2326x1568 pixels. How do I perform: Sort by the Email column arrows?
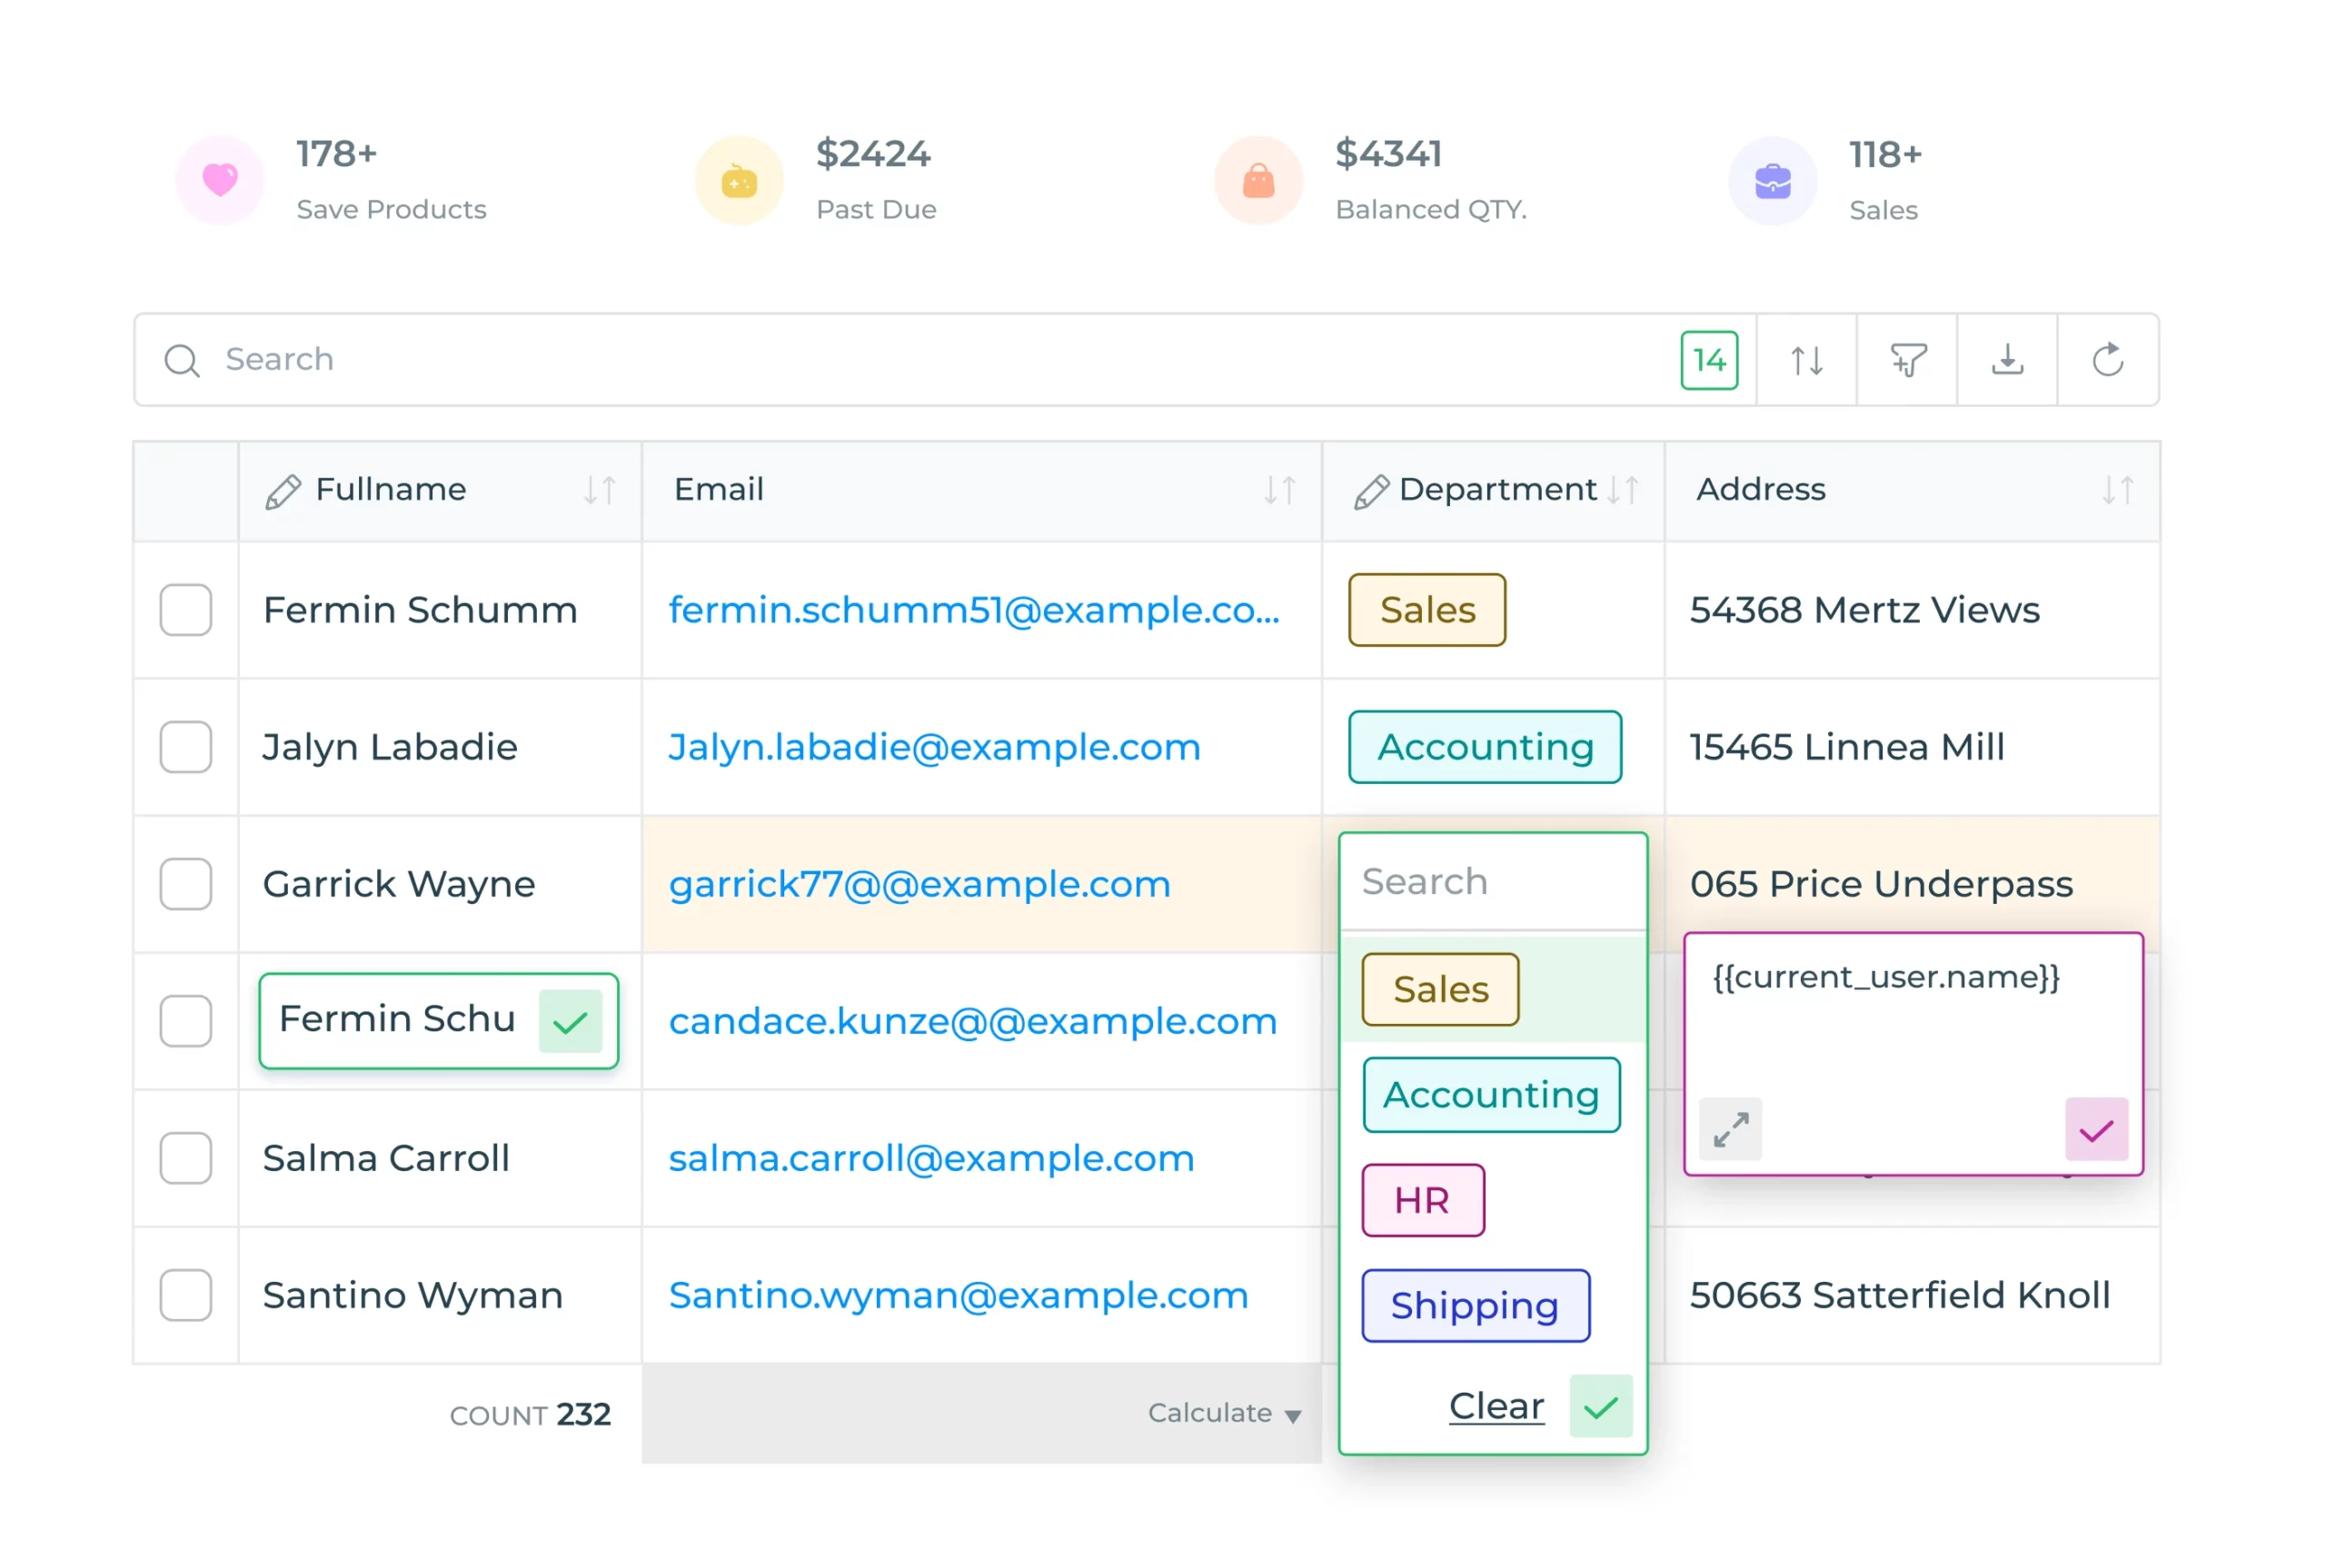(x=1279, y=490)
